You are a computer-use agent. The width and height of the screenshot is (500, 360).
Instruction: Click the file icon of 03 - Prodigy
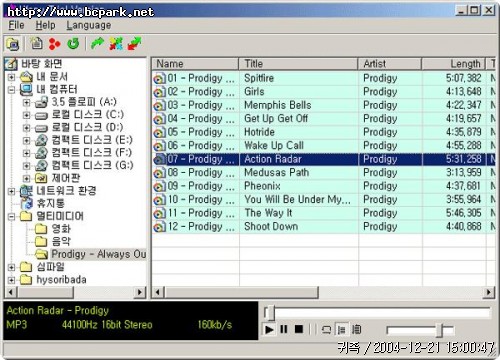(159, 106)
